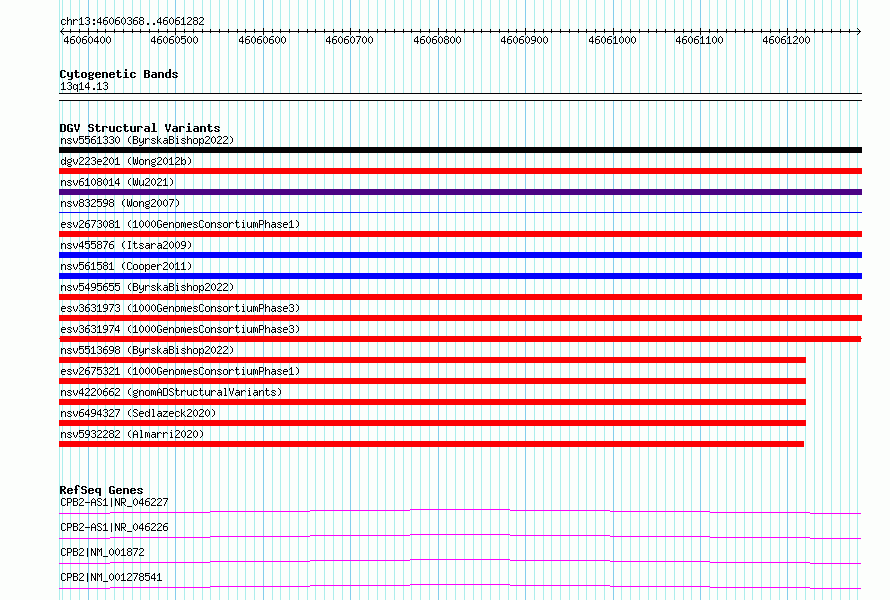Select variant label nsv5495655 (ByrskaBishop2022)
This screenshot has width=890, height=600.
(147, 287)
